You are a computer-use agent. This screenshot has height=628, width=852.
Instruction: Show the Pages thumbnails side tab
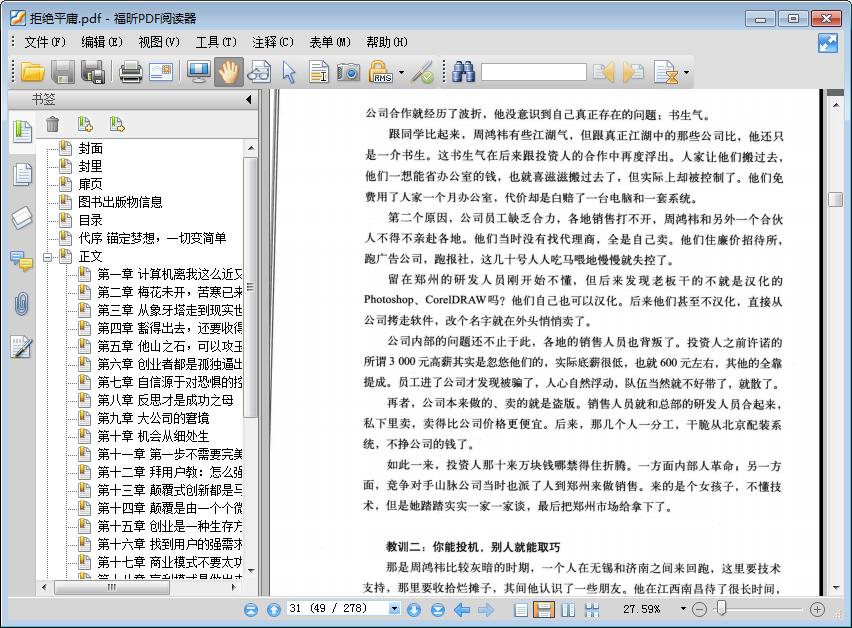(x=22, y=175)
